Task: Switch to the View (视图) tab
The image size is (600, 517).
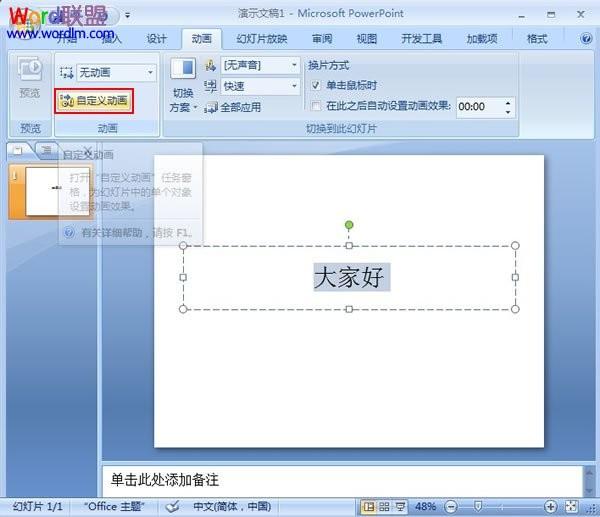Action: [x=367, y=39]
